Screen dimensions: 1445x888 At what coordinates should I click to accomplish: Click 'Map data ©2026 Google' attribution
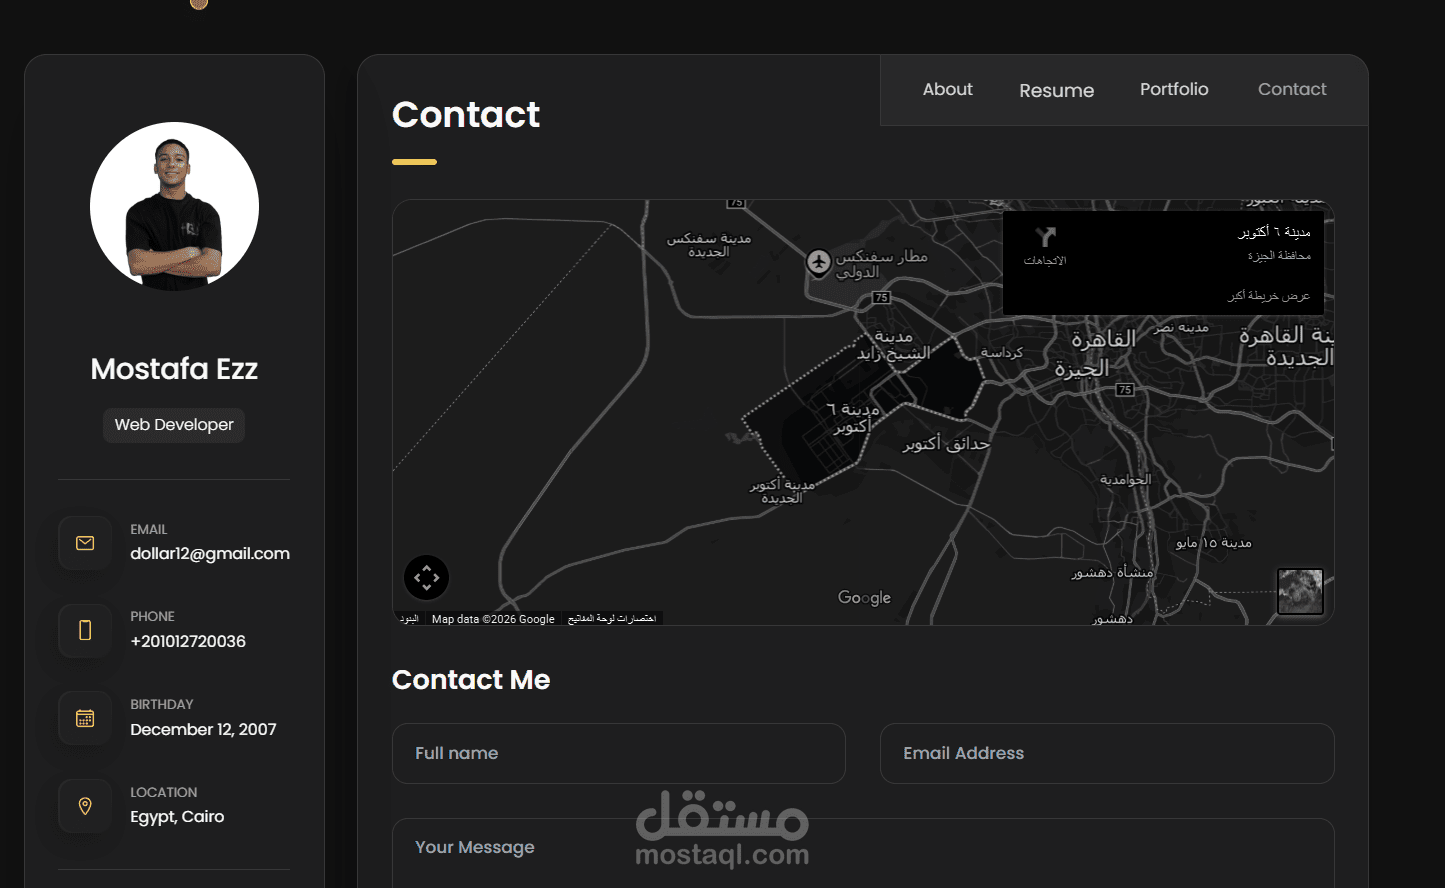pos(493,619)
